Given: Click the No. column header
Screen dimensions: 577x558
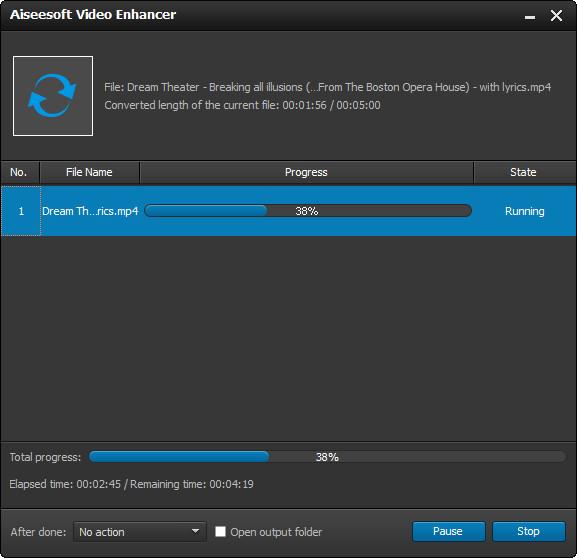Looking at the screenshot, I should tap(20, 172).
